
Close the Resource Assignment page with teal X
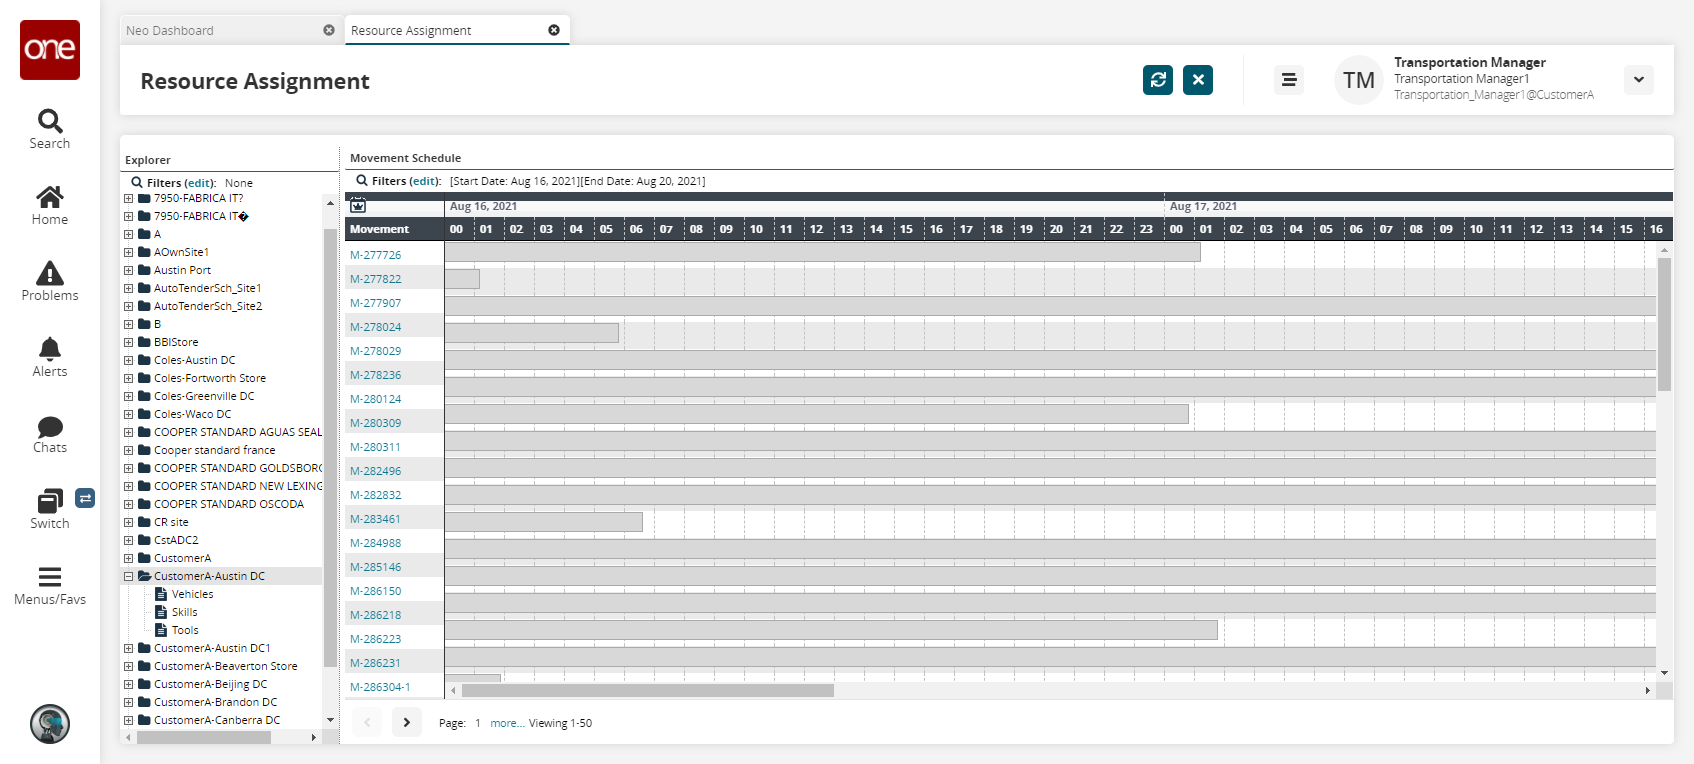point(1198,80)
